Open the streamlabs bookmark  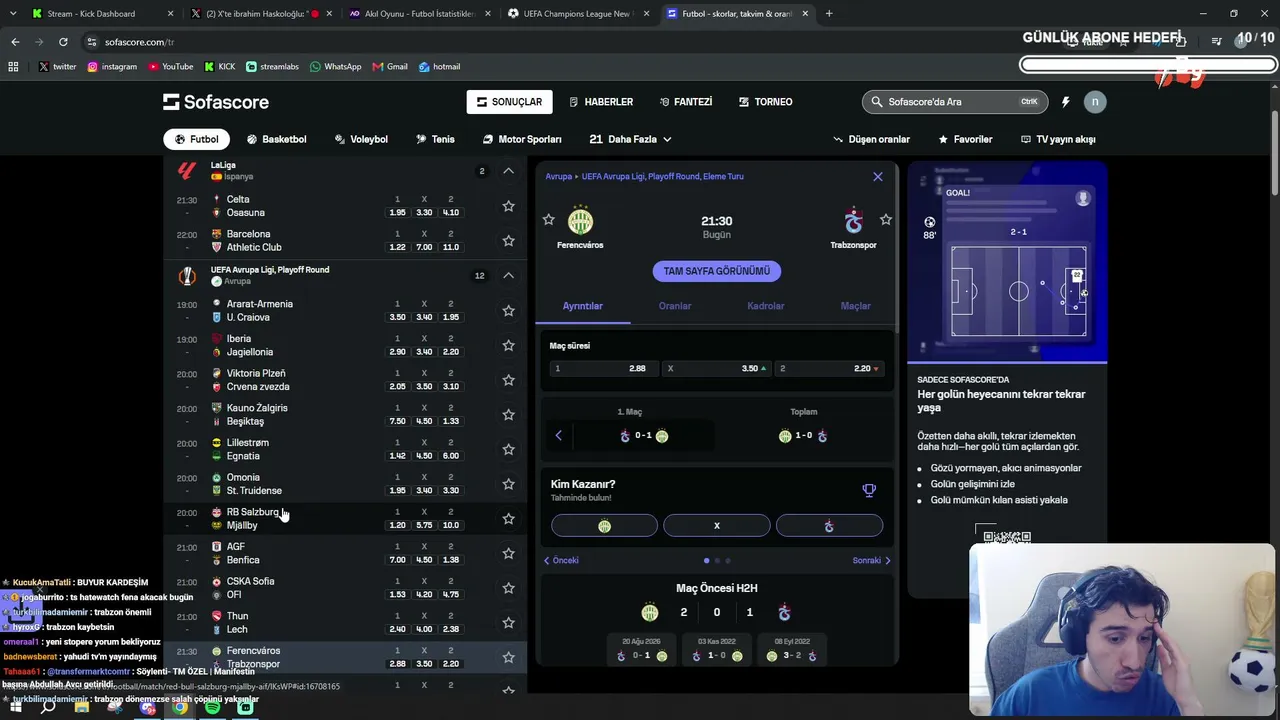[x=272, y=67]
